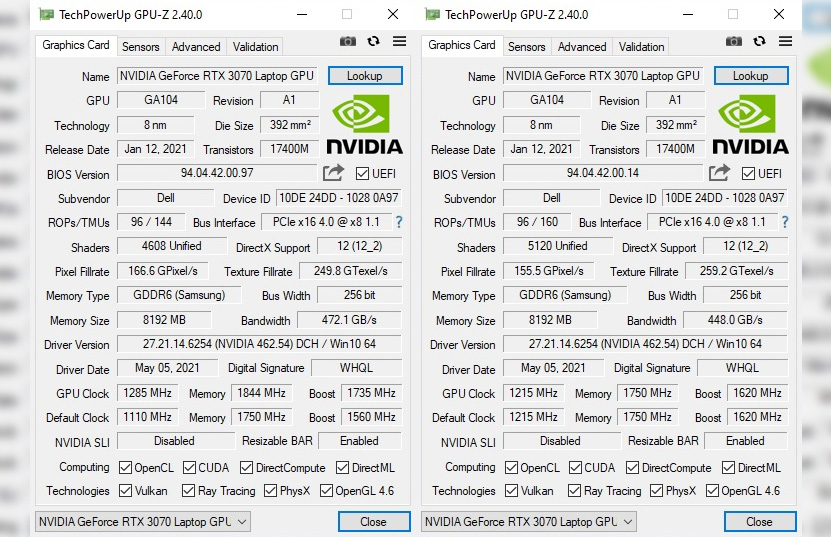
Task: Click Pixel Fillrate value 155.5 GPixel/s
Action: 549,271
